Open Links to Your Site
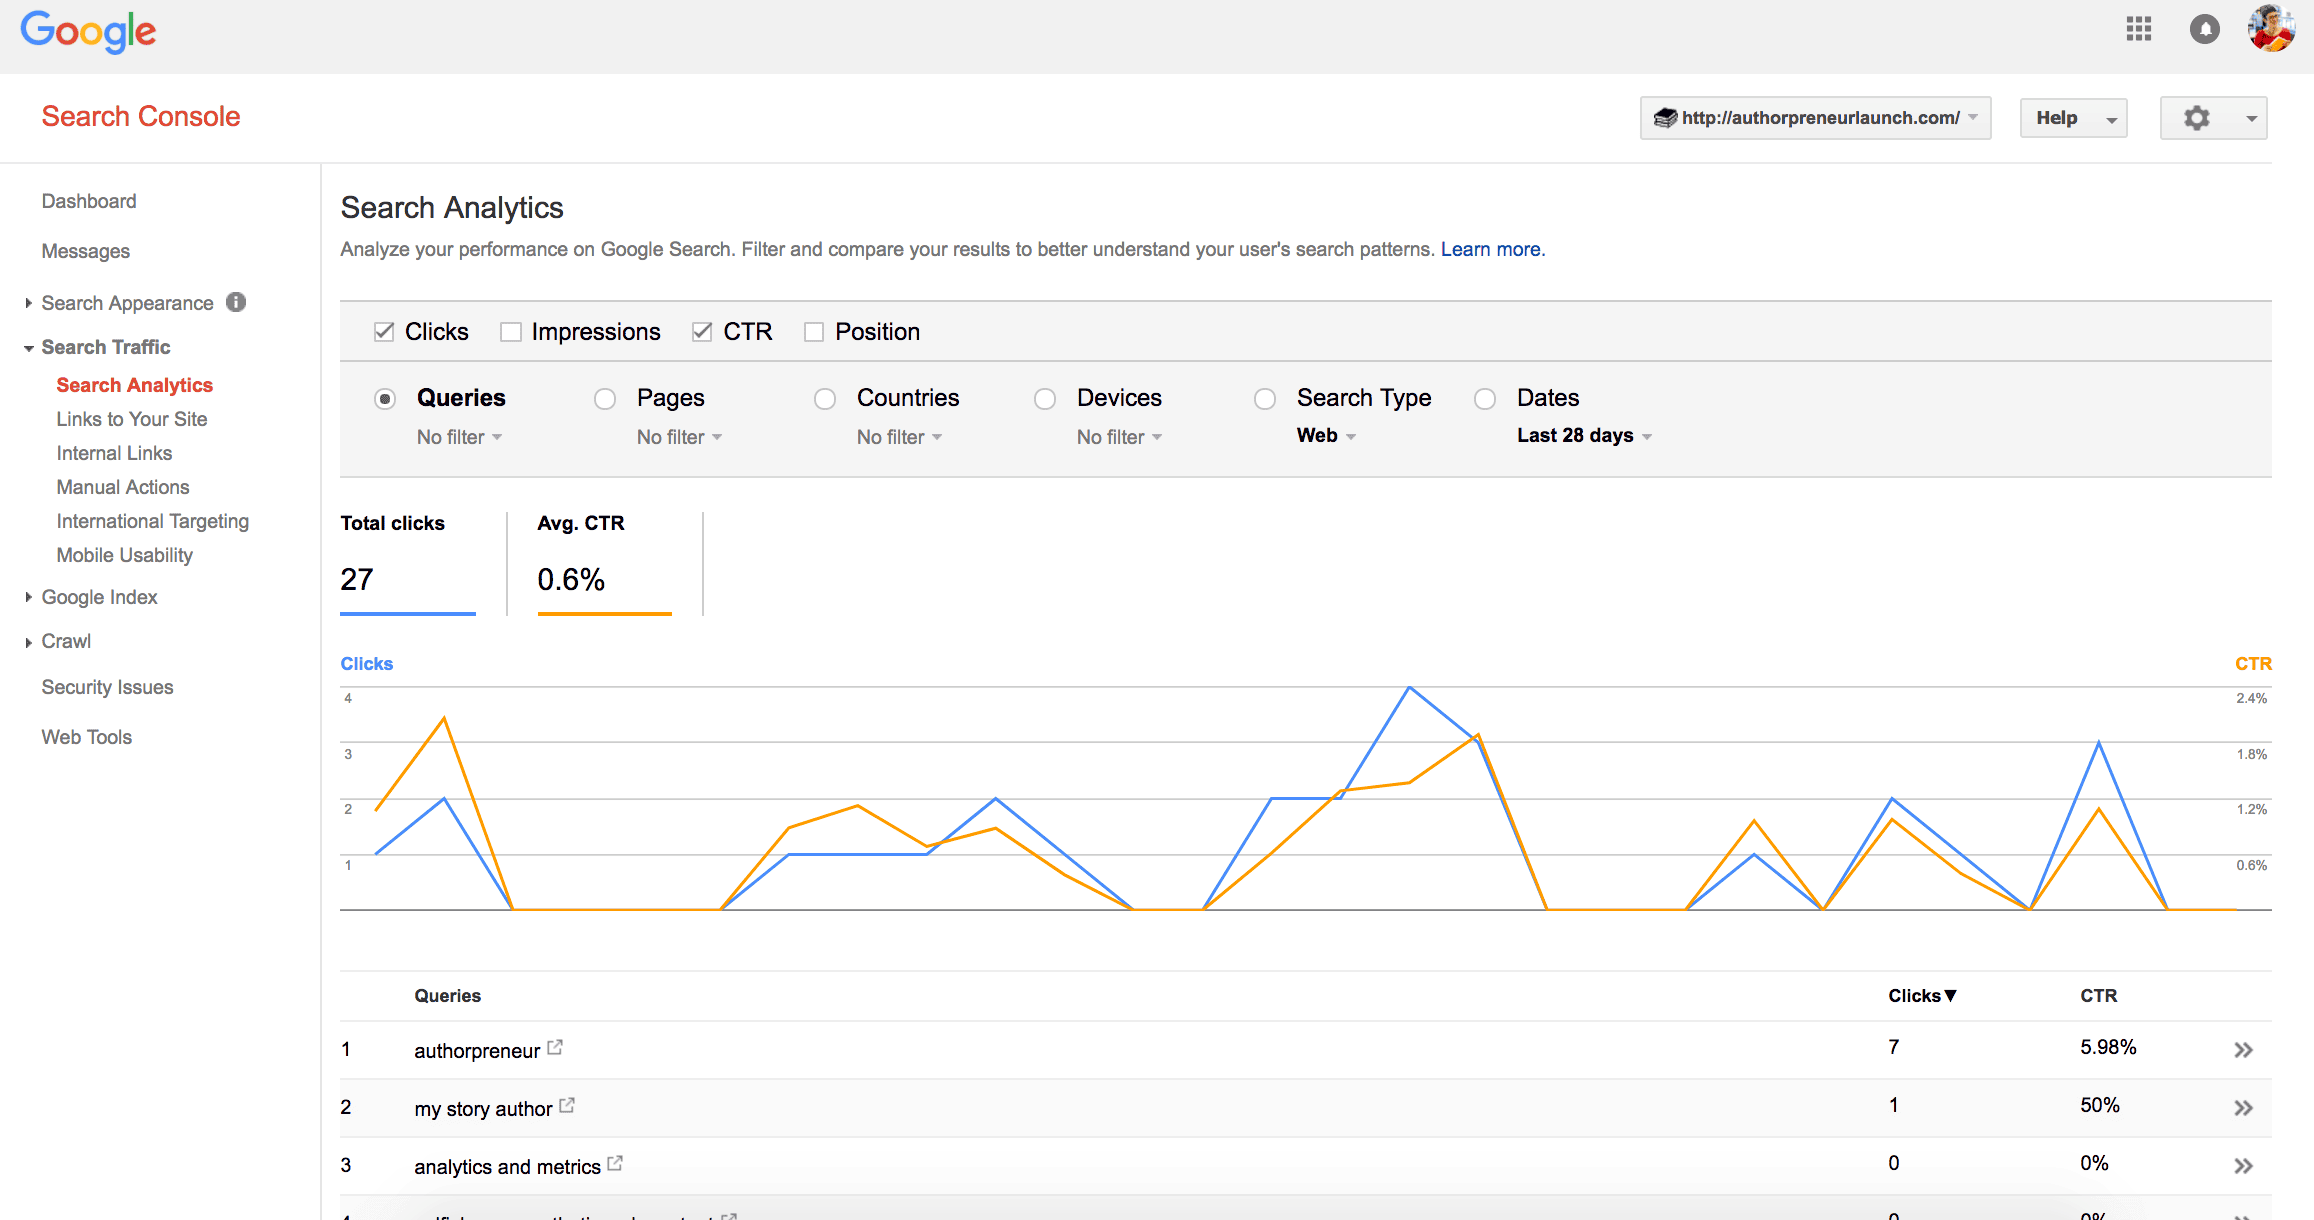The width and height of the screenshot is (2314, 1220). click(132, 419)
